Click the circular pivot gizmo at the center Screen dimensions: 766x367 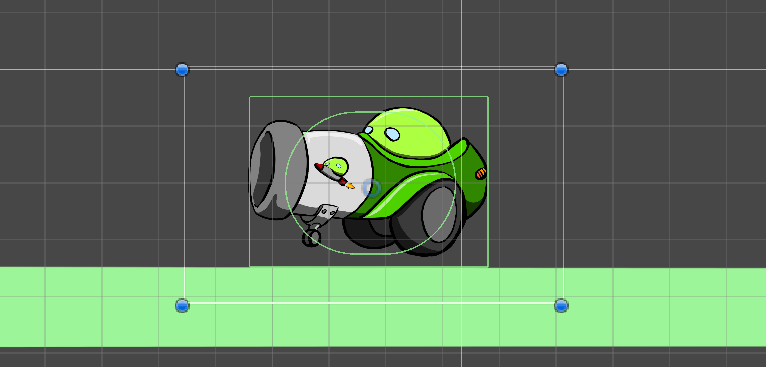pos(372,188)
